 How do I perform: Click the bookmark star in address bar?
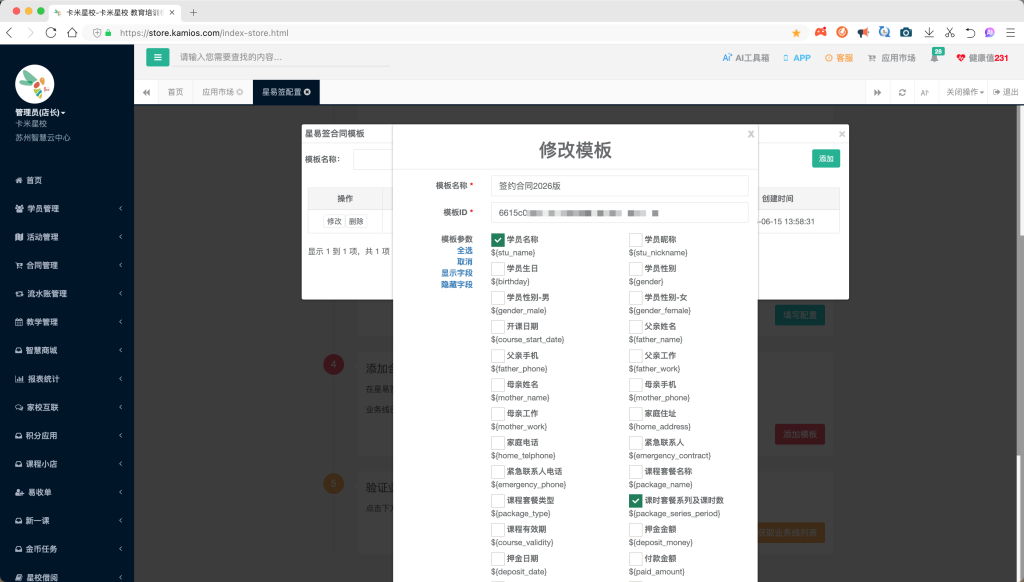tap(796, 33)
